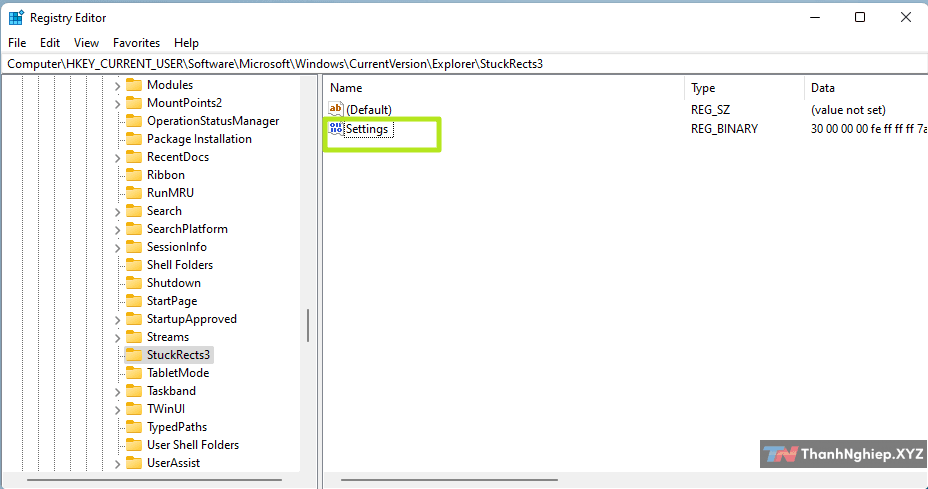Viewport: 928px width, 489px height.
Task: Click the REG_BINARY type cell
Action: [x=724, y=128]
